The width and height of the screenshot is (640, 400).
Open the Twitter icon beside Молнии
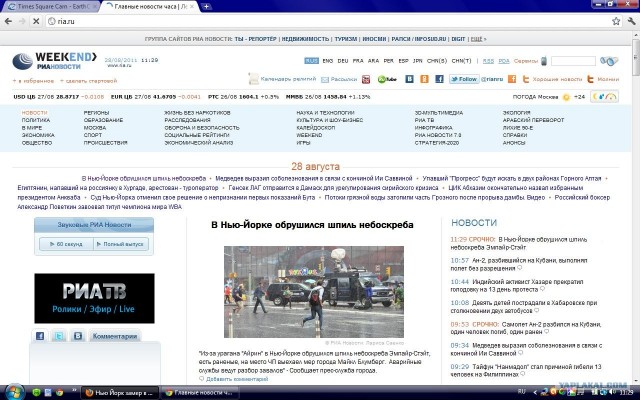pos(590,79)
